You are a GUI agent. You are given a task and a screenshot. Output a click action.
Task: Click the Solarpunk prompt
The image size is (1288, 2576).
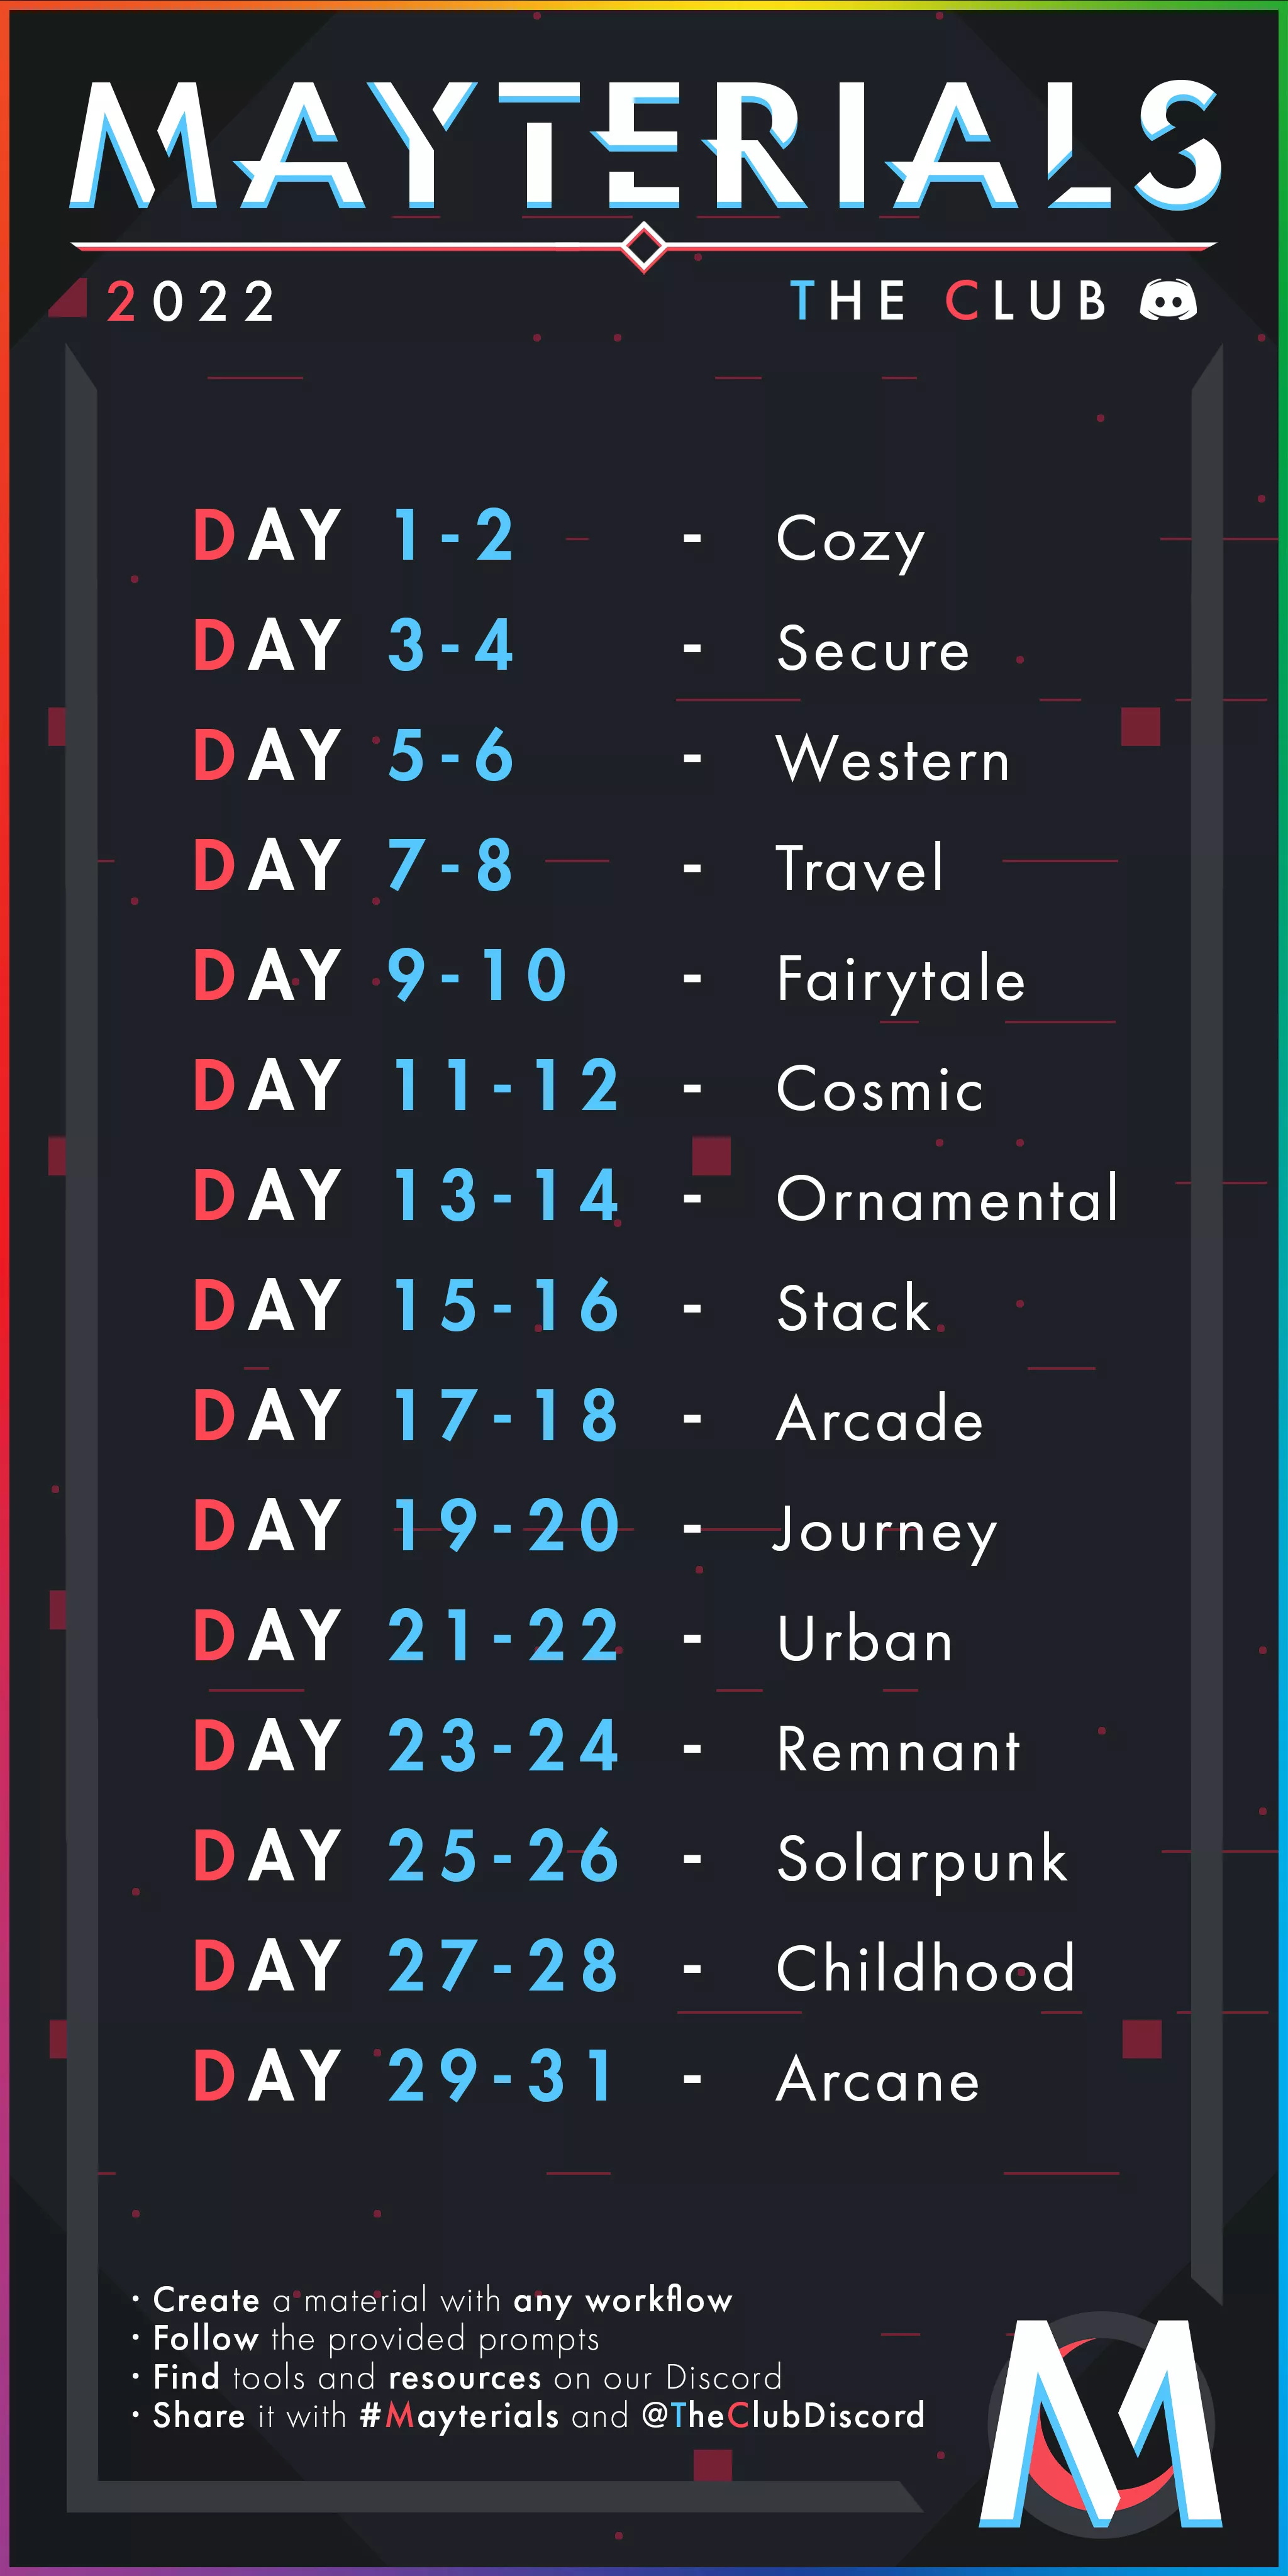(922, 1859)
